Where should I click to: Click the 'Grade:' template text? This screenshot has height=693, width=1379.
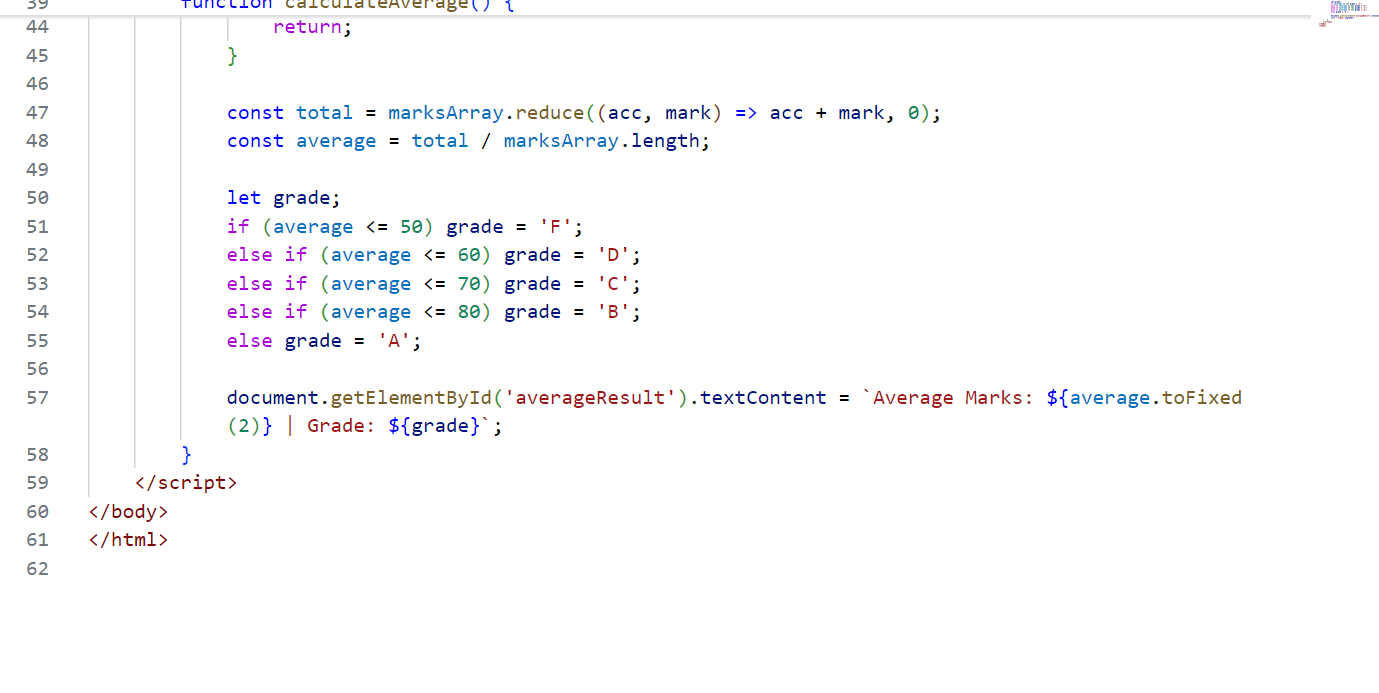[342, 426]
